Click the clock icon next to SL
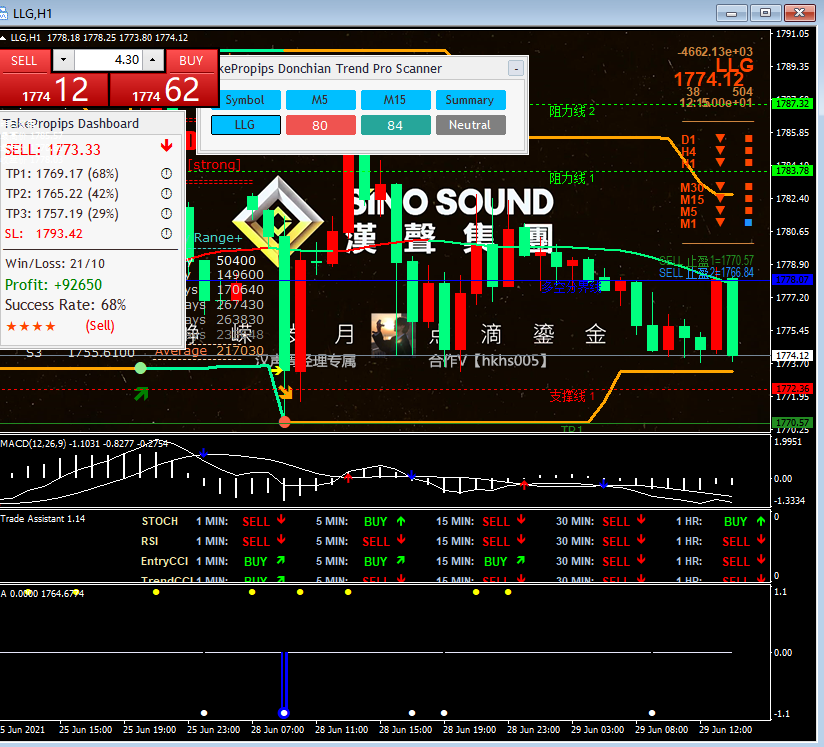 (167, 233)
